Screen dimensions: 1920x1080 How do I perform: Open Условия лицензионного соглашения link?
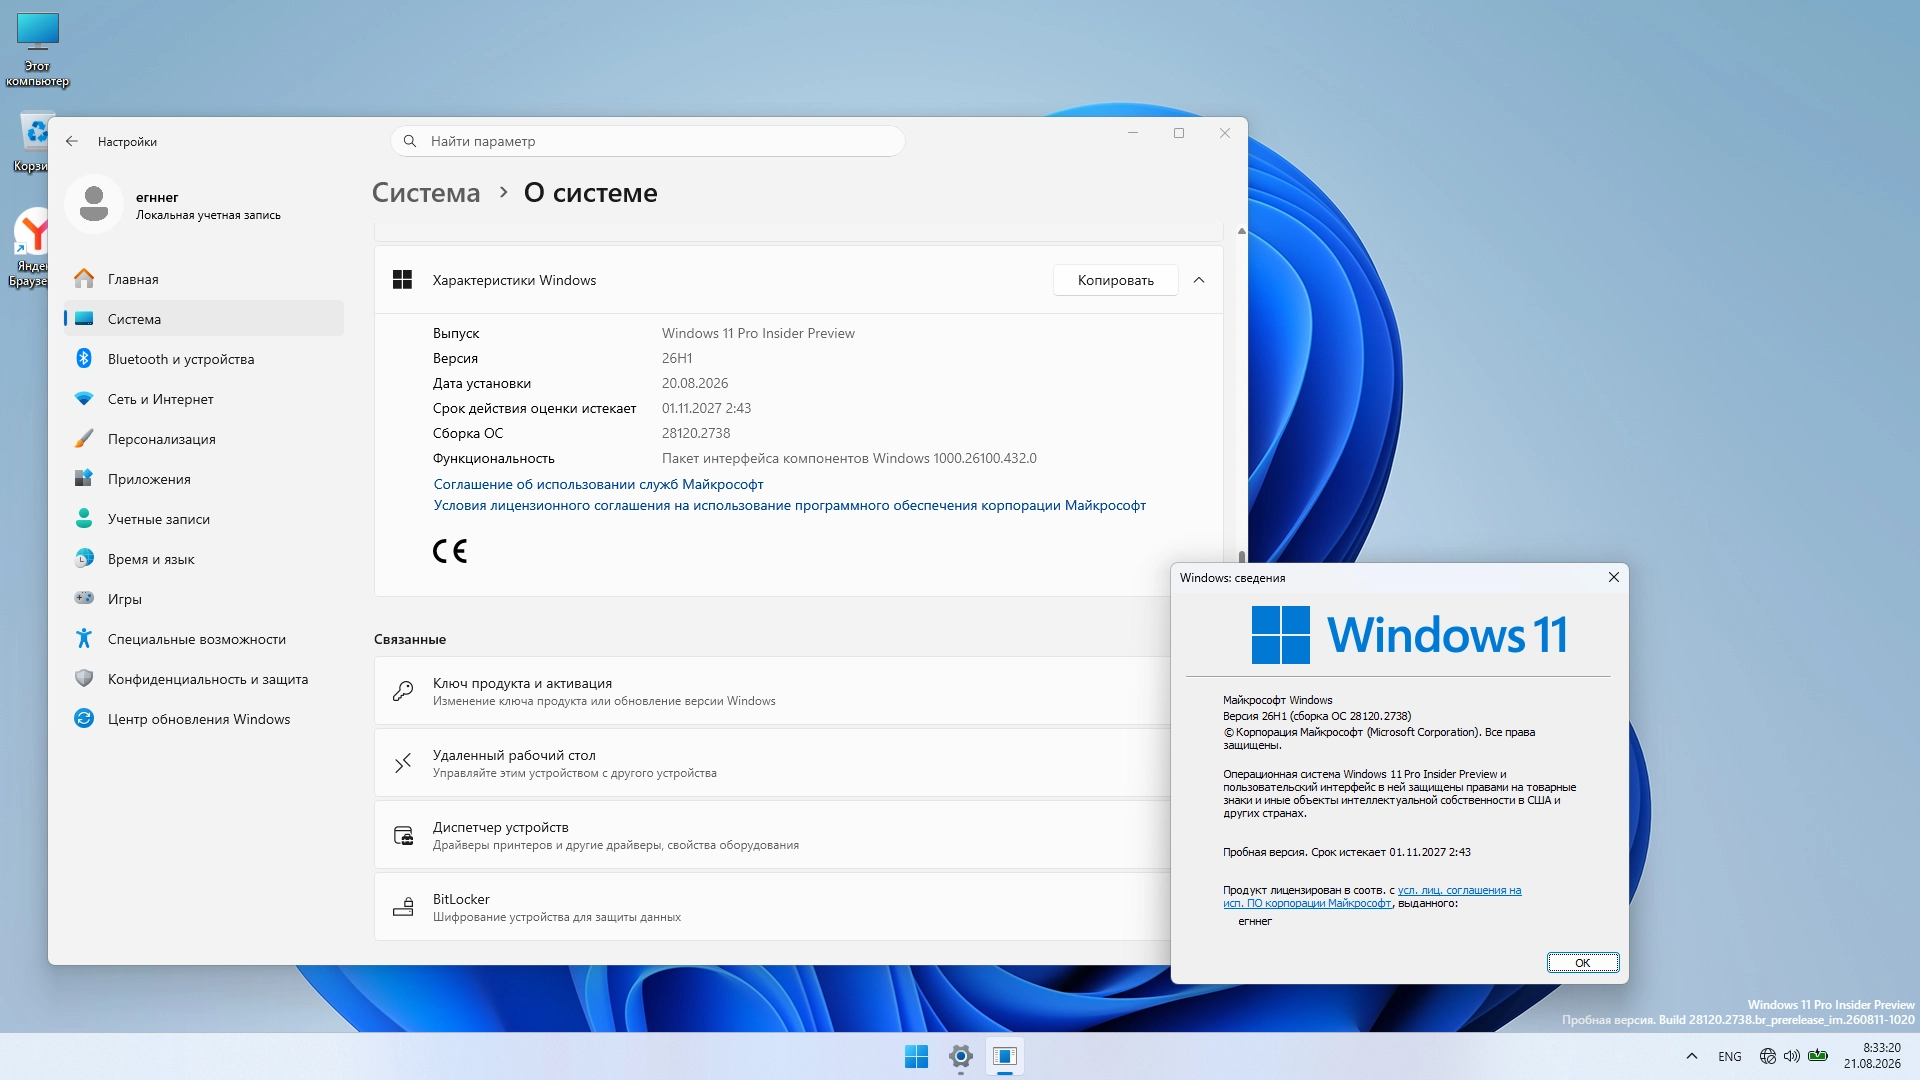[x=789, y=505]
